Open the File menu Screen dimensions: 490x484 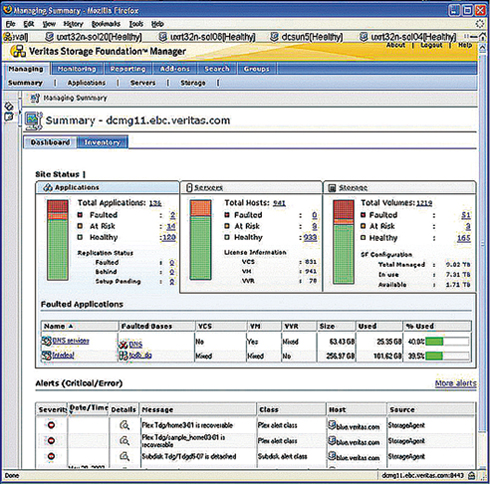click(x=11, y=24)
